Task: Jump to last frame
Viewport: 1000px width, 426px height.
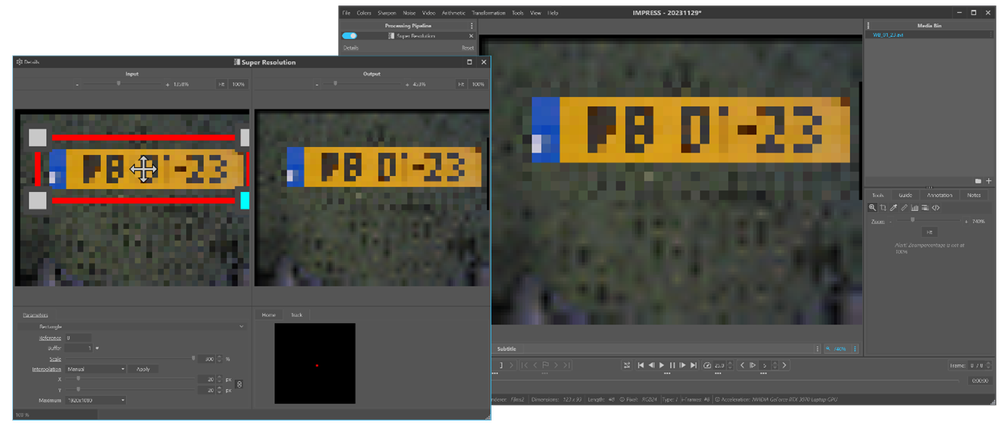Action: click(x=693, y=365)
